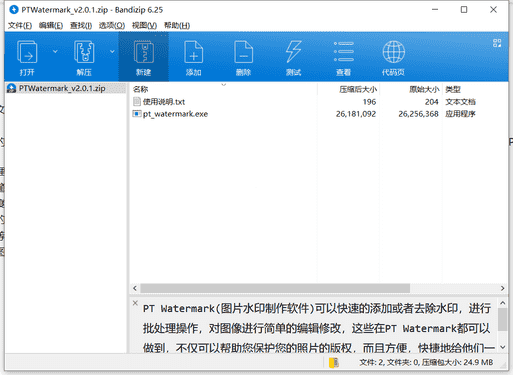
Task: Click the horizontal scrollbar right arrow
Action: coord(502,288)
